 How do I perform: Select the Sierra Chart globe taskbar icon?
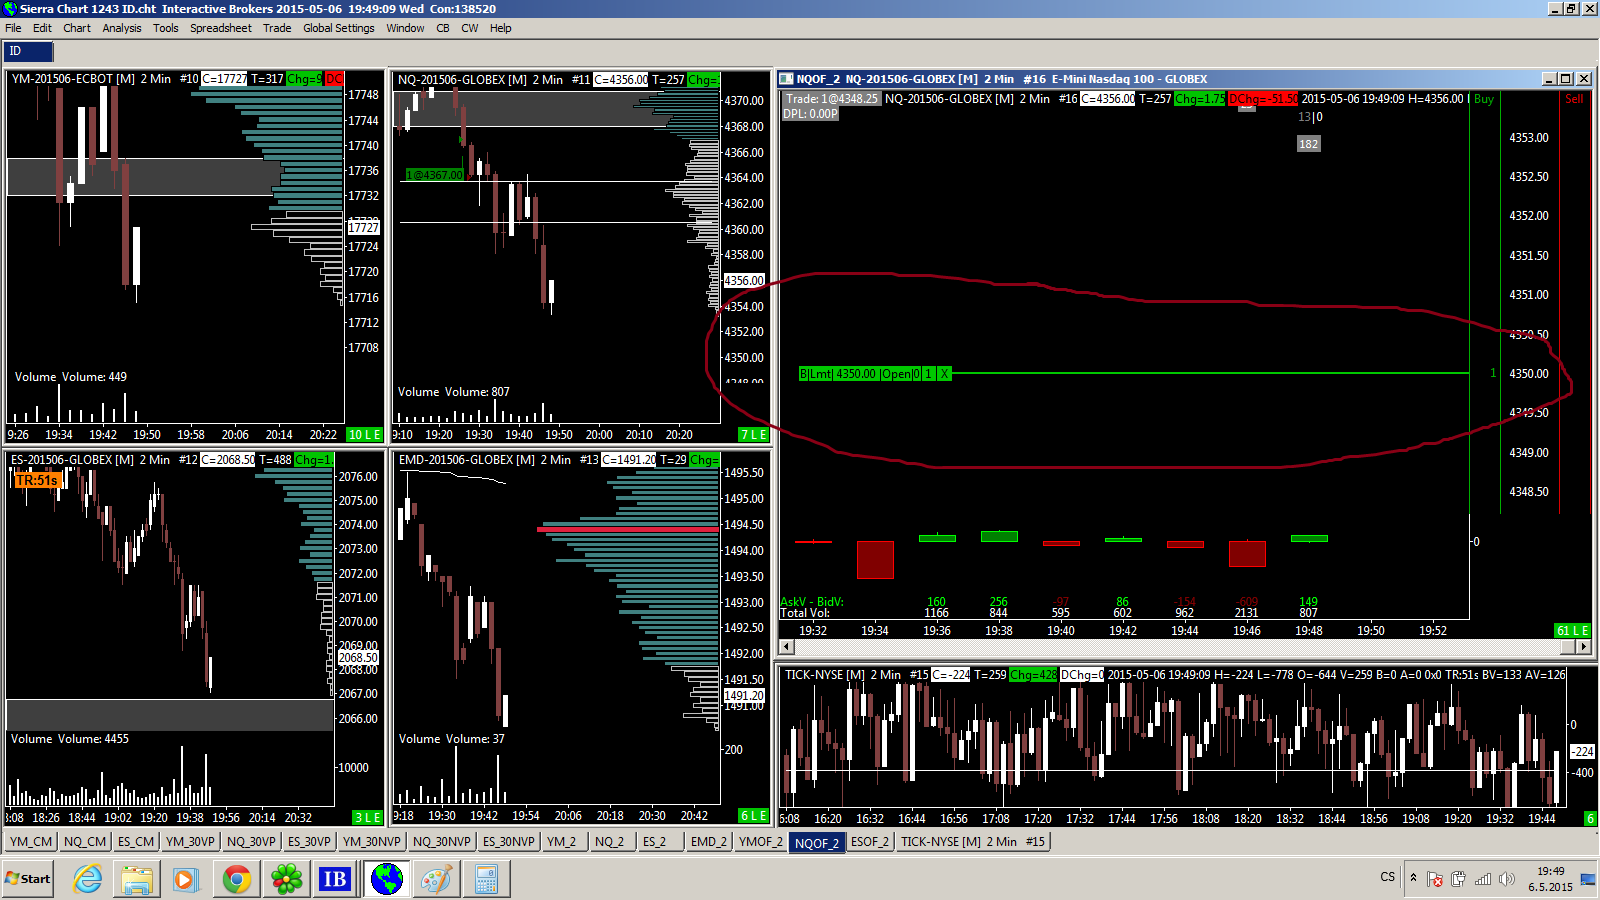pos(386,879)
